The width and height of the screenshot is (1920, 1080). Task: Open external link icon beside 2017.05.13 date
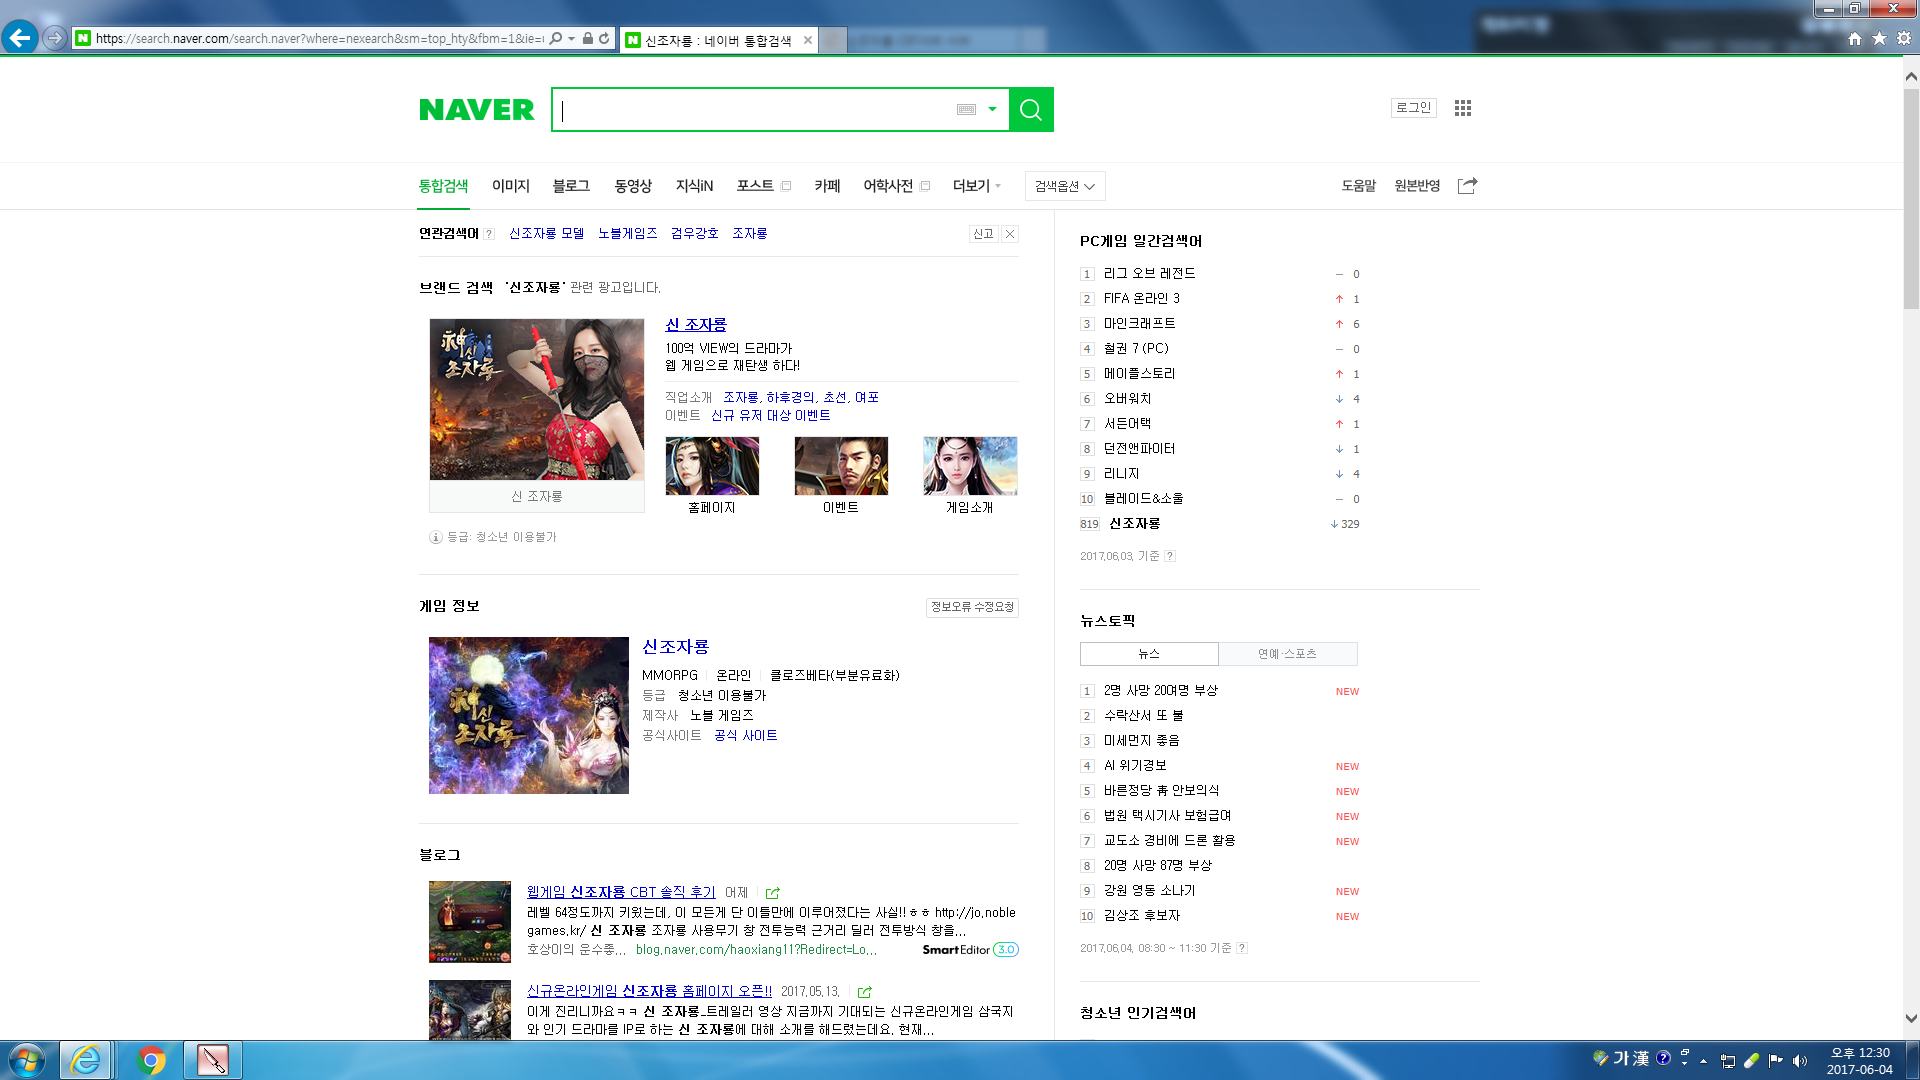pos(865,992)
